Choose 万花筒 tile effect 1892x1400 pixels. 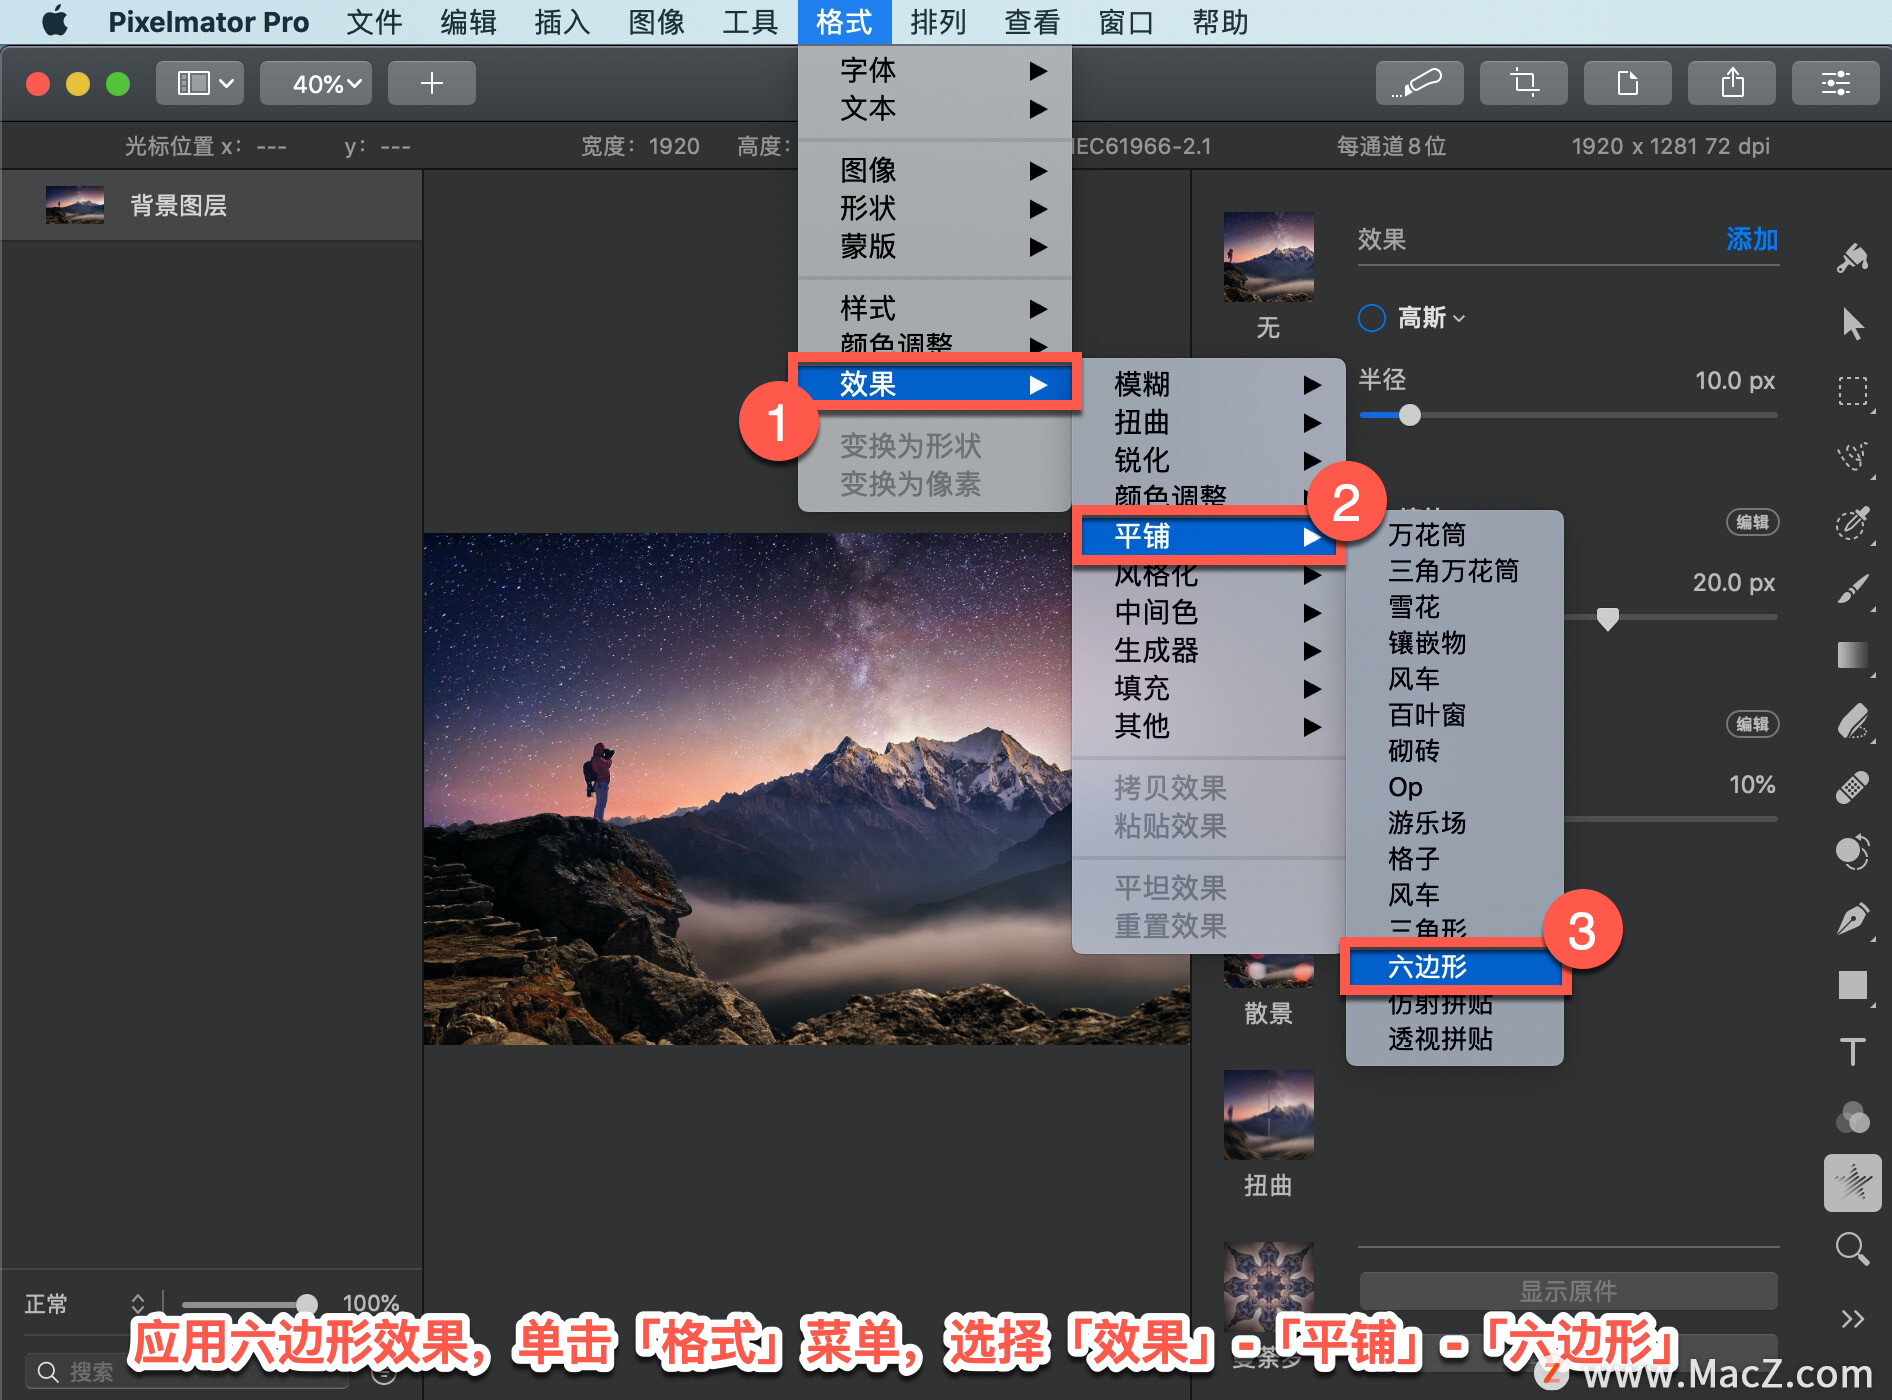pos(1455,535)
